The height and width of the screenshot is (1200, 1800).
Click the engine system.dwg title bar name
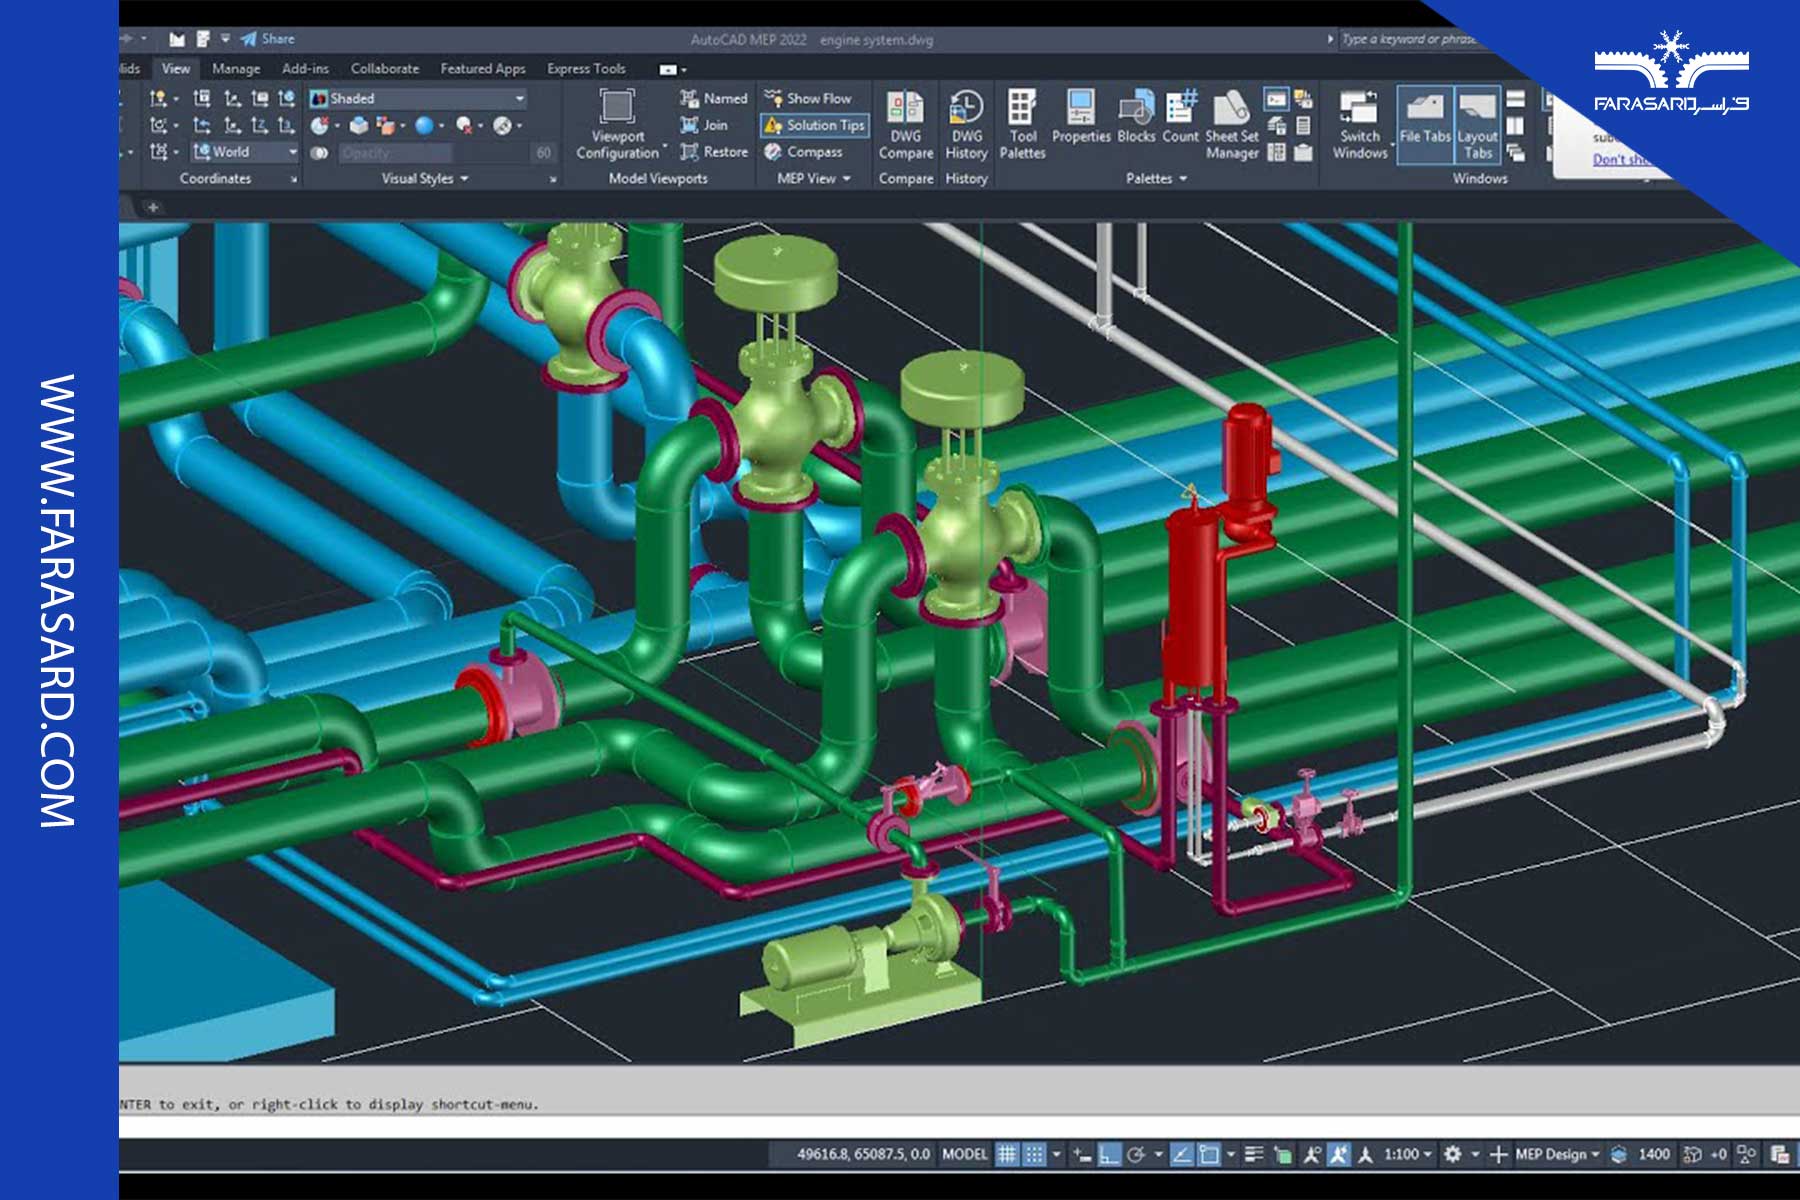pyautogui.click(x=875, y=41)
